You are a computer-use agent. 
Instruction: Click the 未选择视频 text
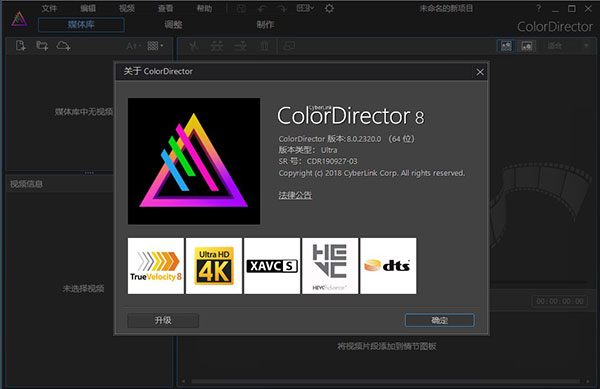pos(83,288)
